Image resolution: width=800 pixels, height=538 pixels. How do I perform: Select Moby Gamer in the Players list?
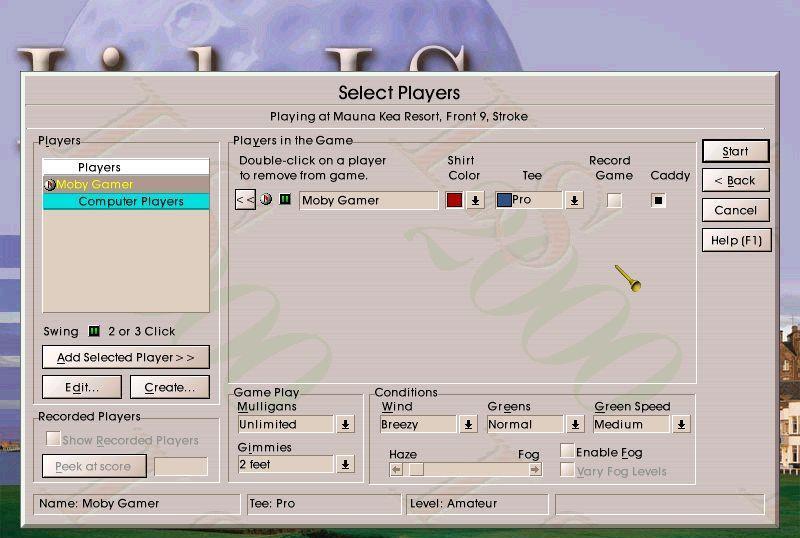pos(95,185)
